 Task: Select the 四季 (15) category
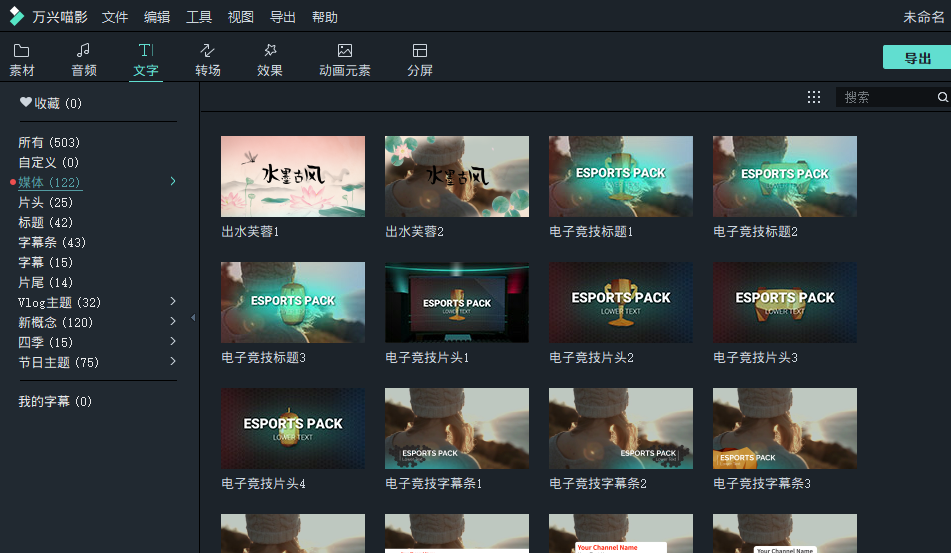pos(45,343)
